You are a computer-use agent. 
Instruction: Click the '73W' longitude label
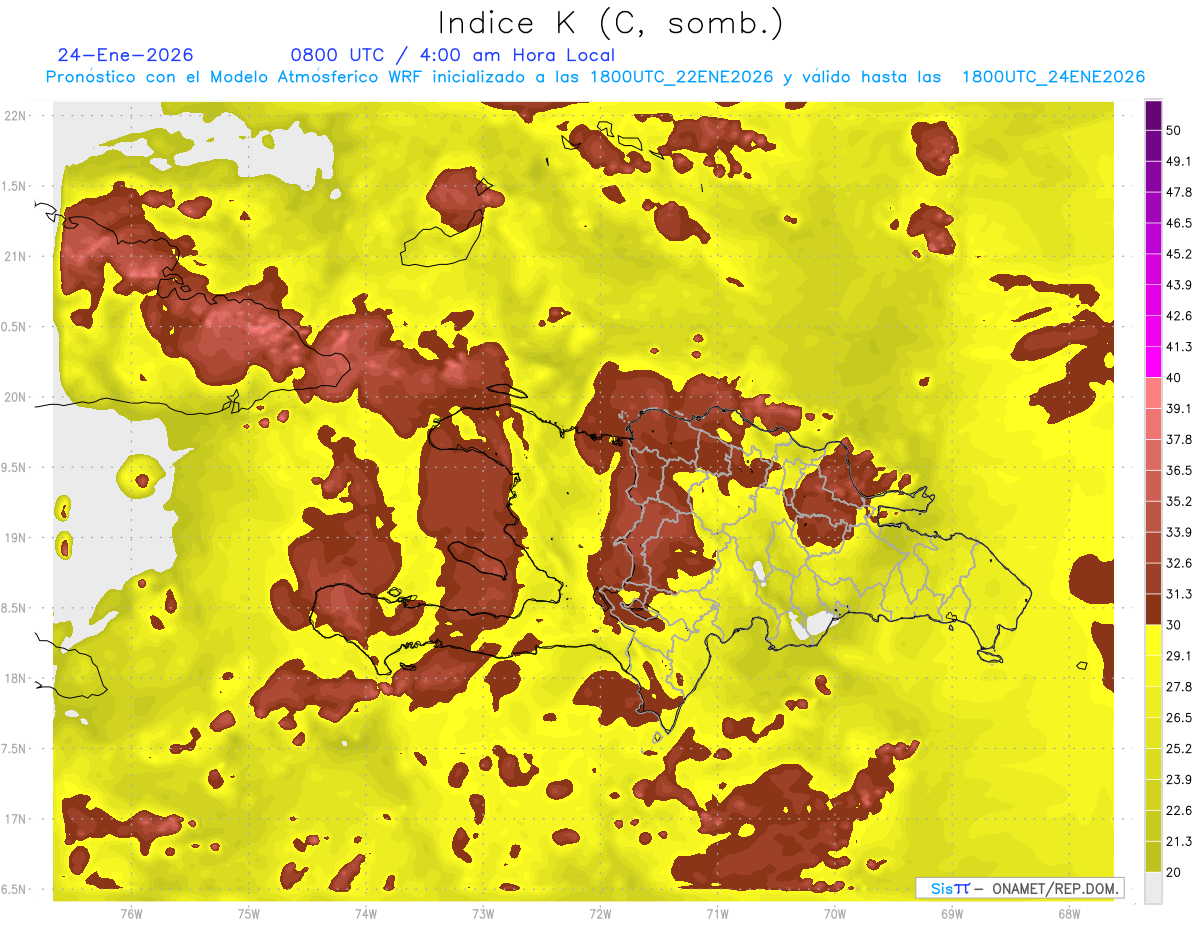pyautogui.click(x=483, y=913)
